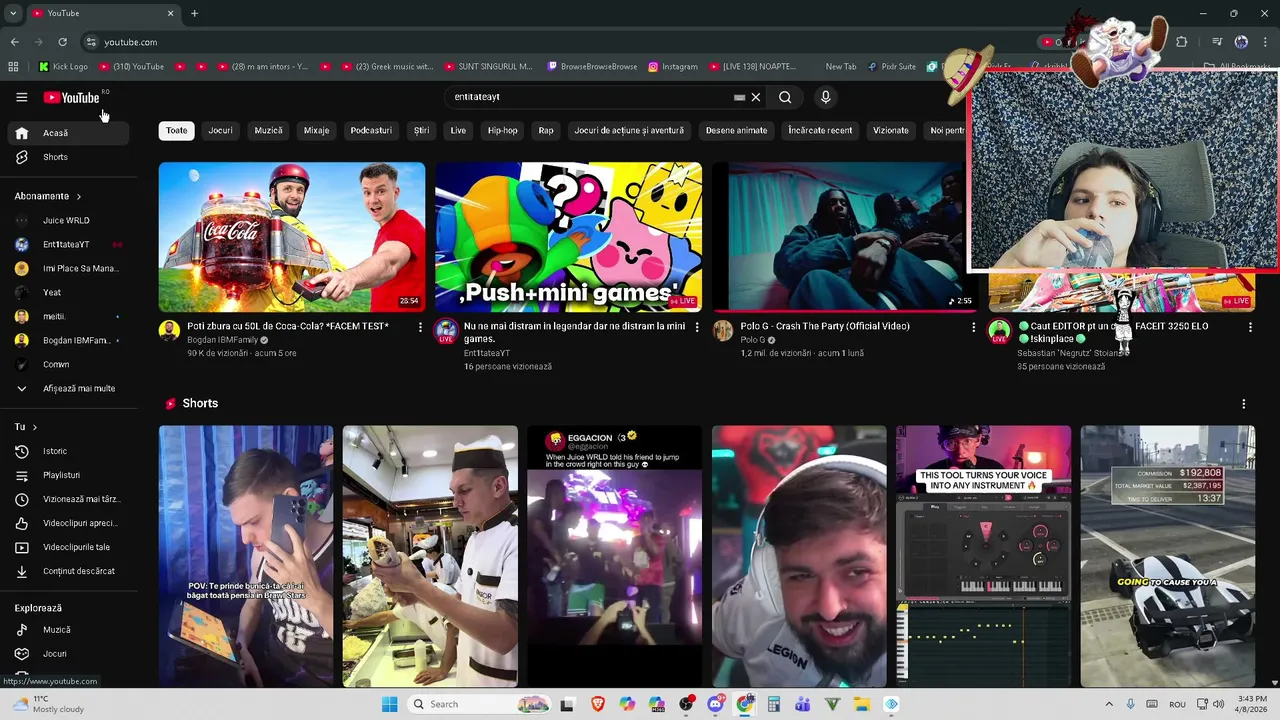This screenshot has height=720, width=1280.
Task: Reload the page with browser refresh button
Action: (62, 42)
